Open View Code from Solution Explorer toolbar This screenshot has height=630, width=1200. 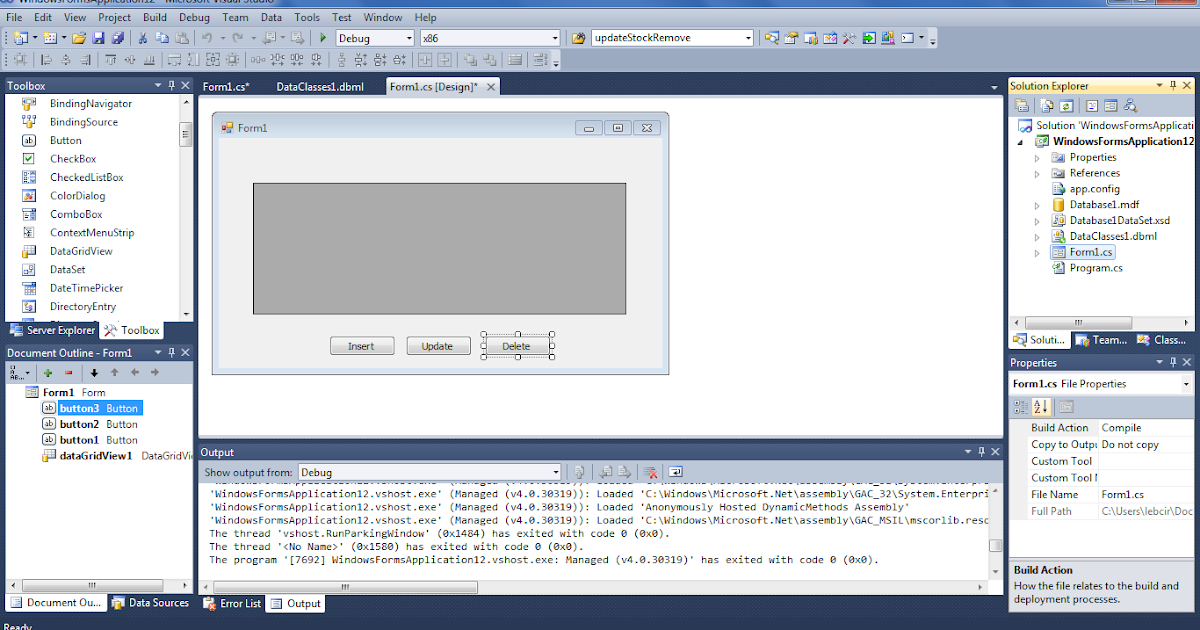pyautogui.click(x=1092, y=105)
